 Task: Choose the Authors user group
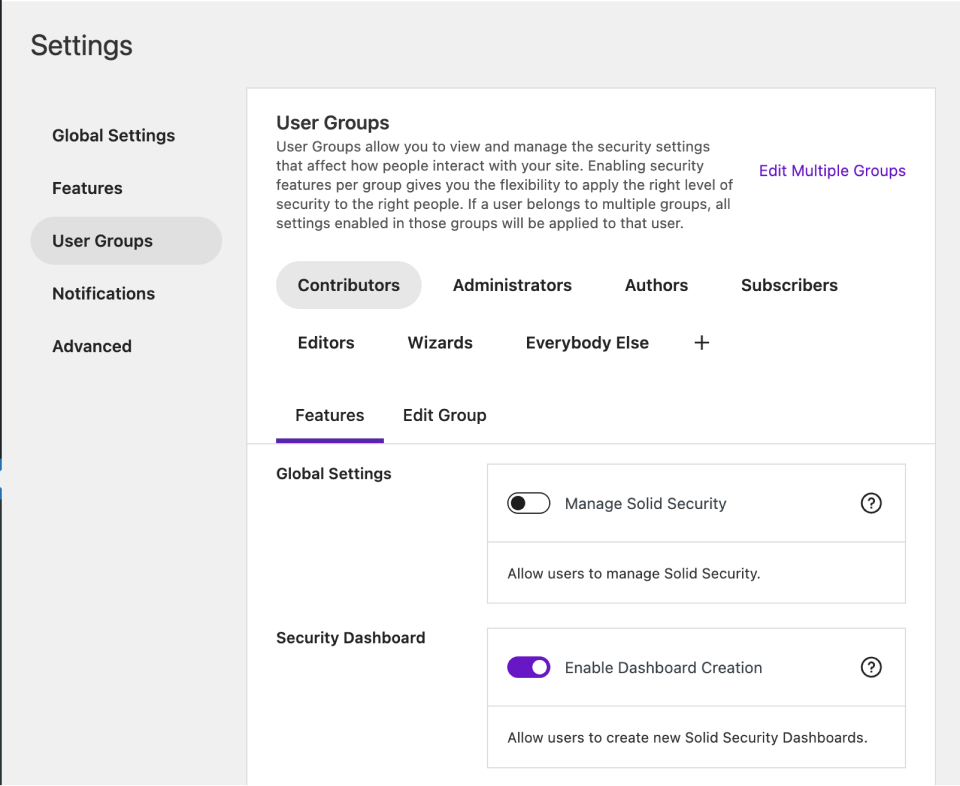point(656,285)
